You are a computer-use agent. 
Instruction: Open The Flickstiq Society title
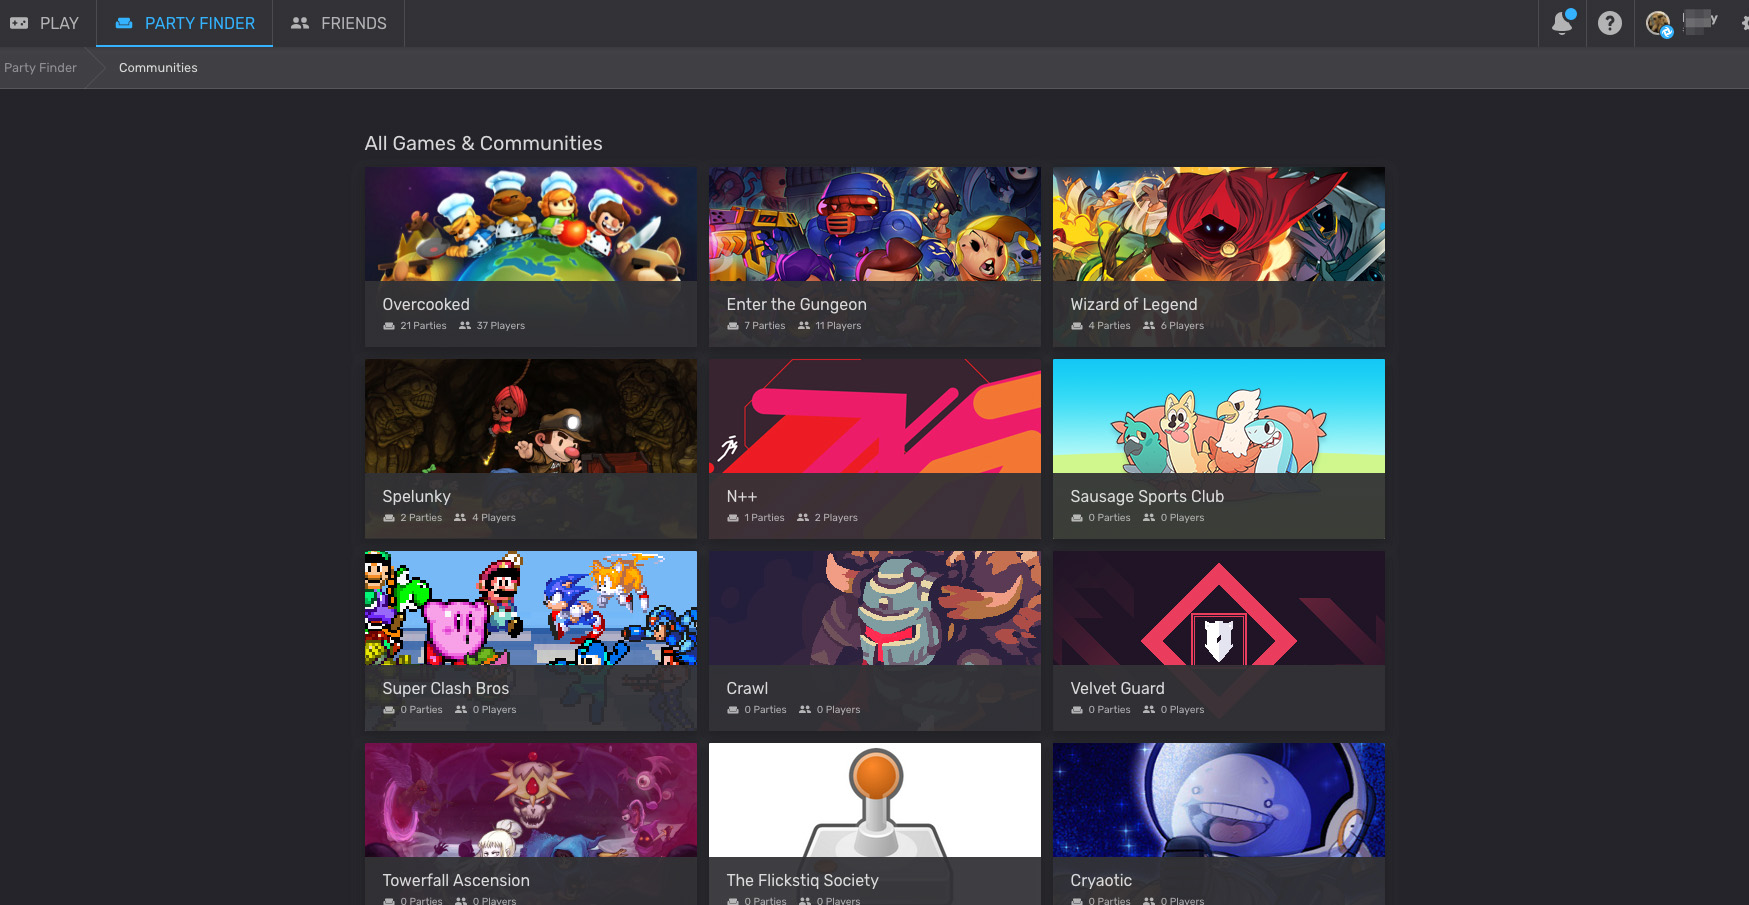tap(803, 880)
